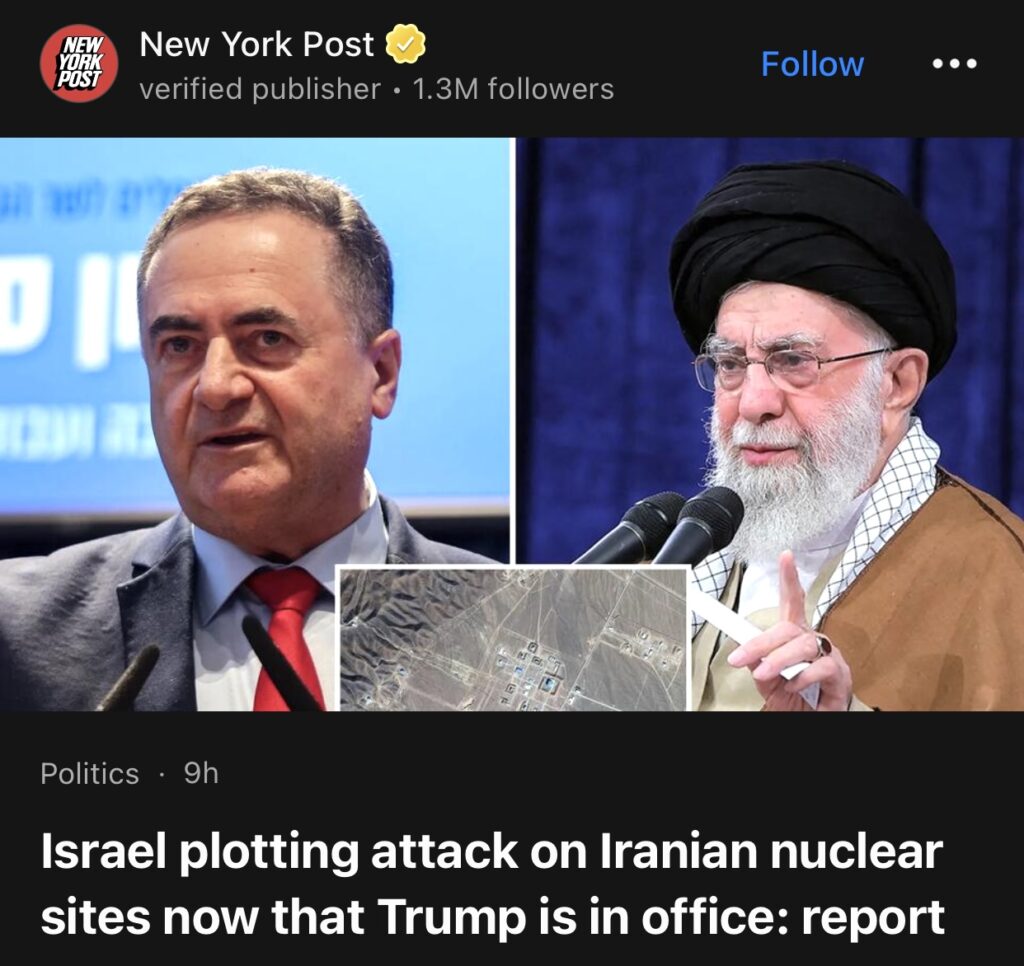This screenshot has width=1024, height=966.
Task: Open the inset satellite image of site
Action: 514,639
